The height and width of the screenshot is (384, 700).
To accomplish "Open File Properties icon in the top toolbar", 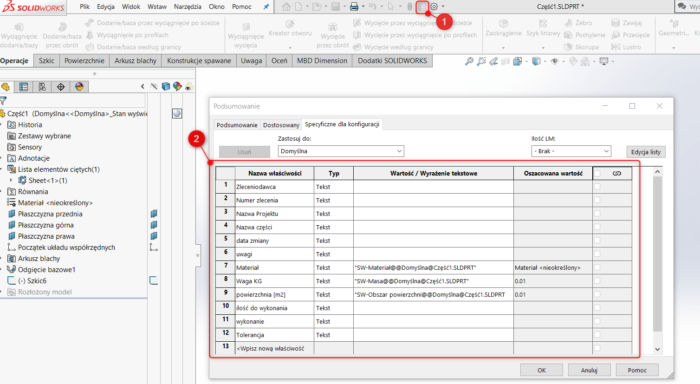I will (422, 7).
